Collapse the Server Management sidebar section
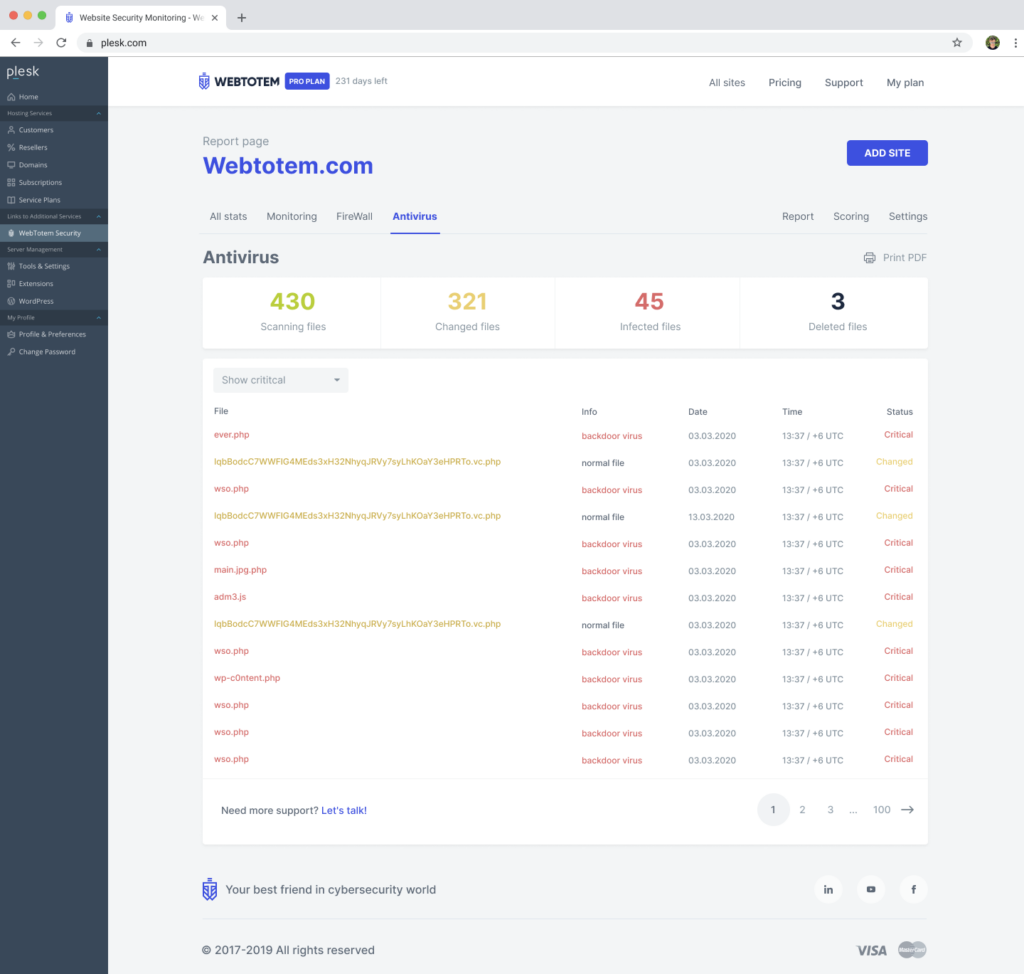 point(98,250)
